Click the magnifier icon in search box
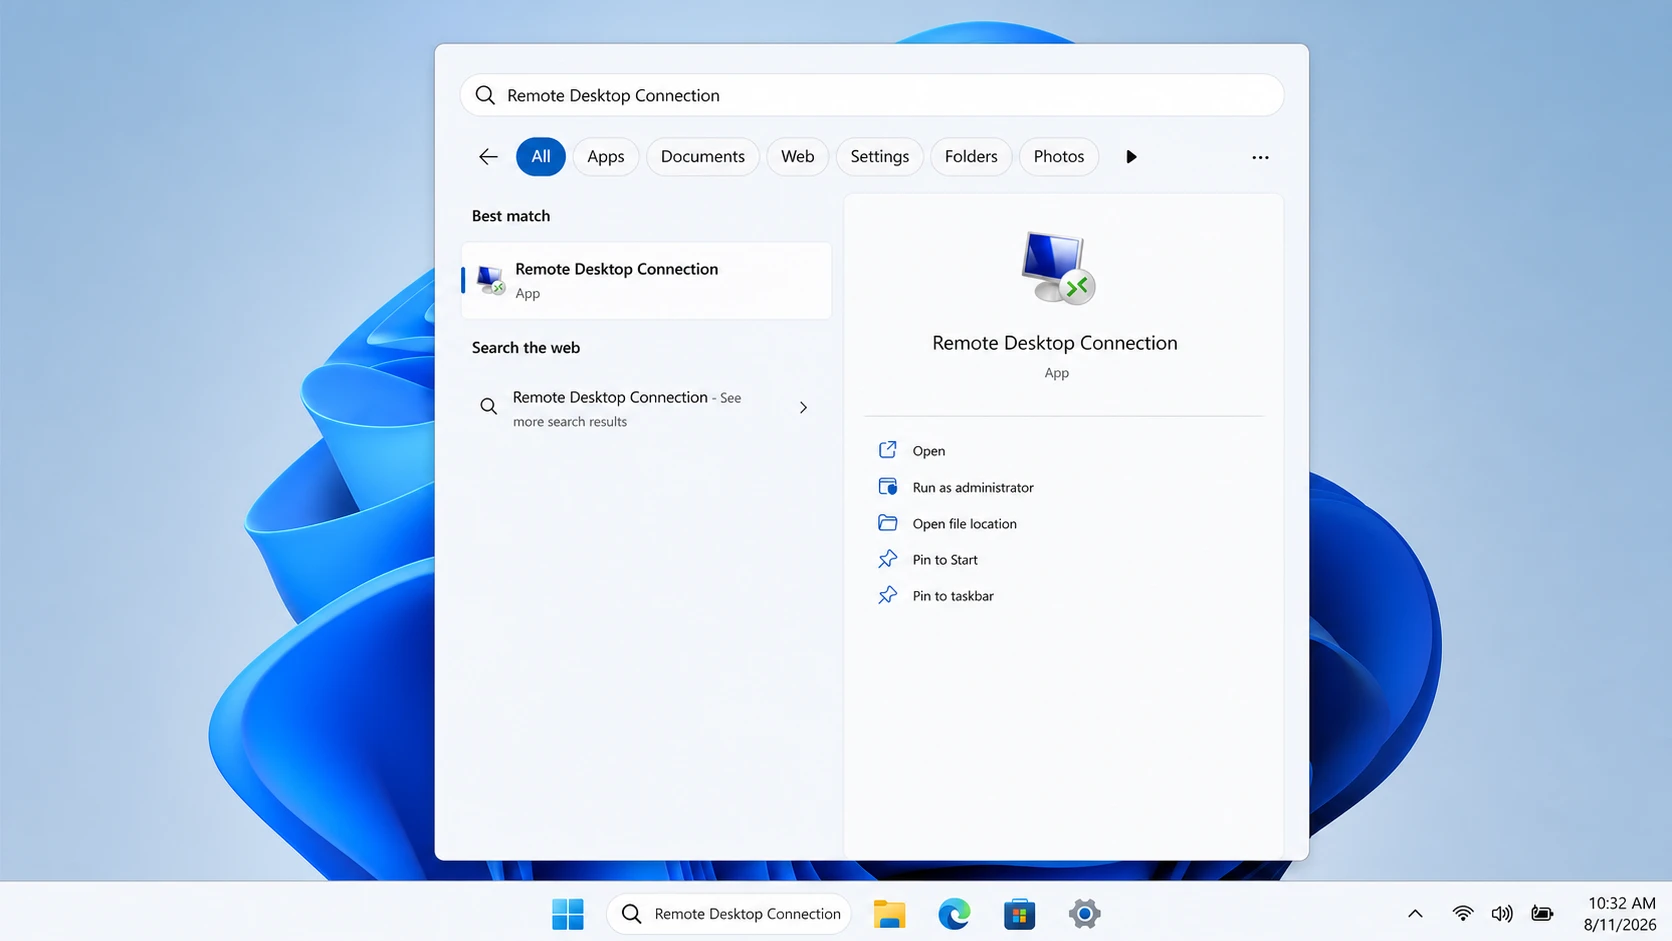 point(485,95)
